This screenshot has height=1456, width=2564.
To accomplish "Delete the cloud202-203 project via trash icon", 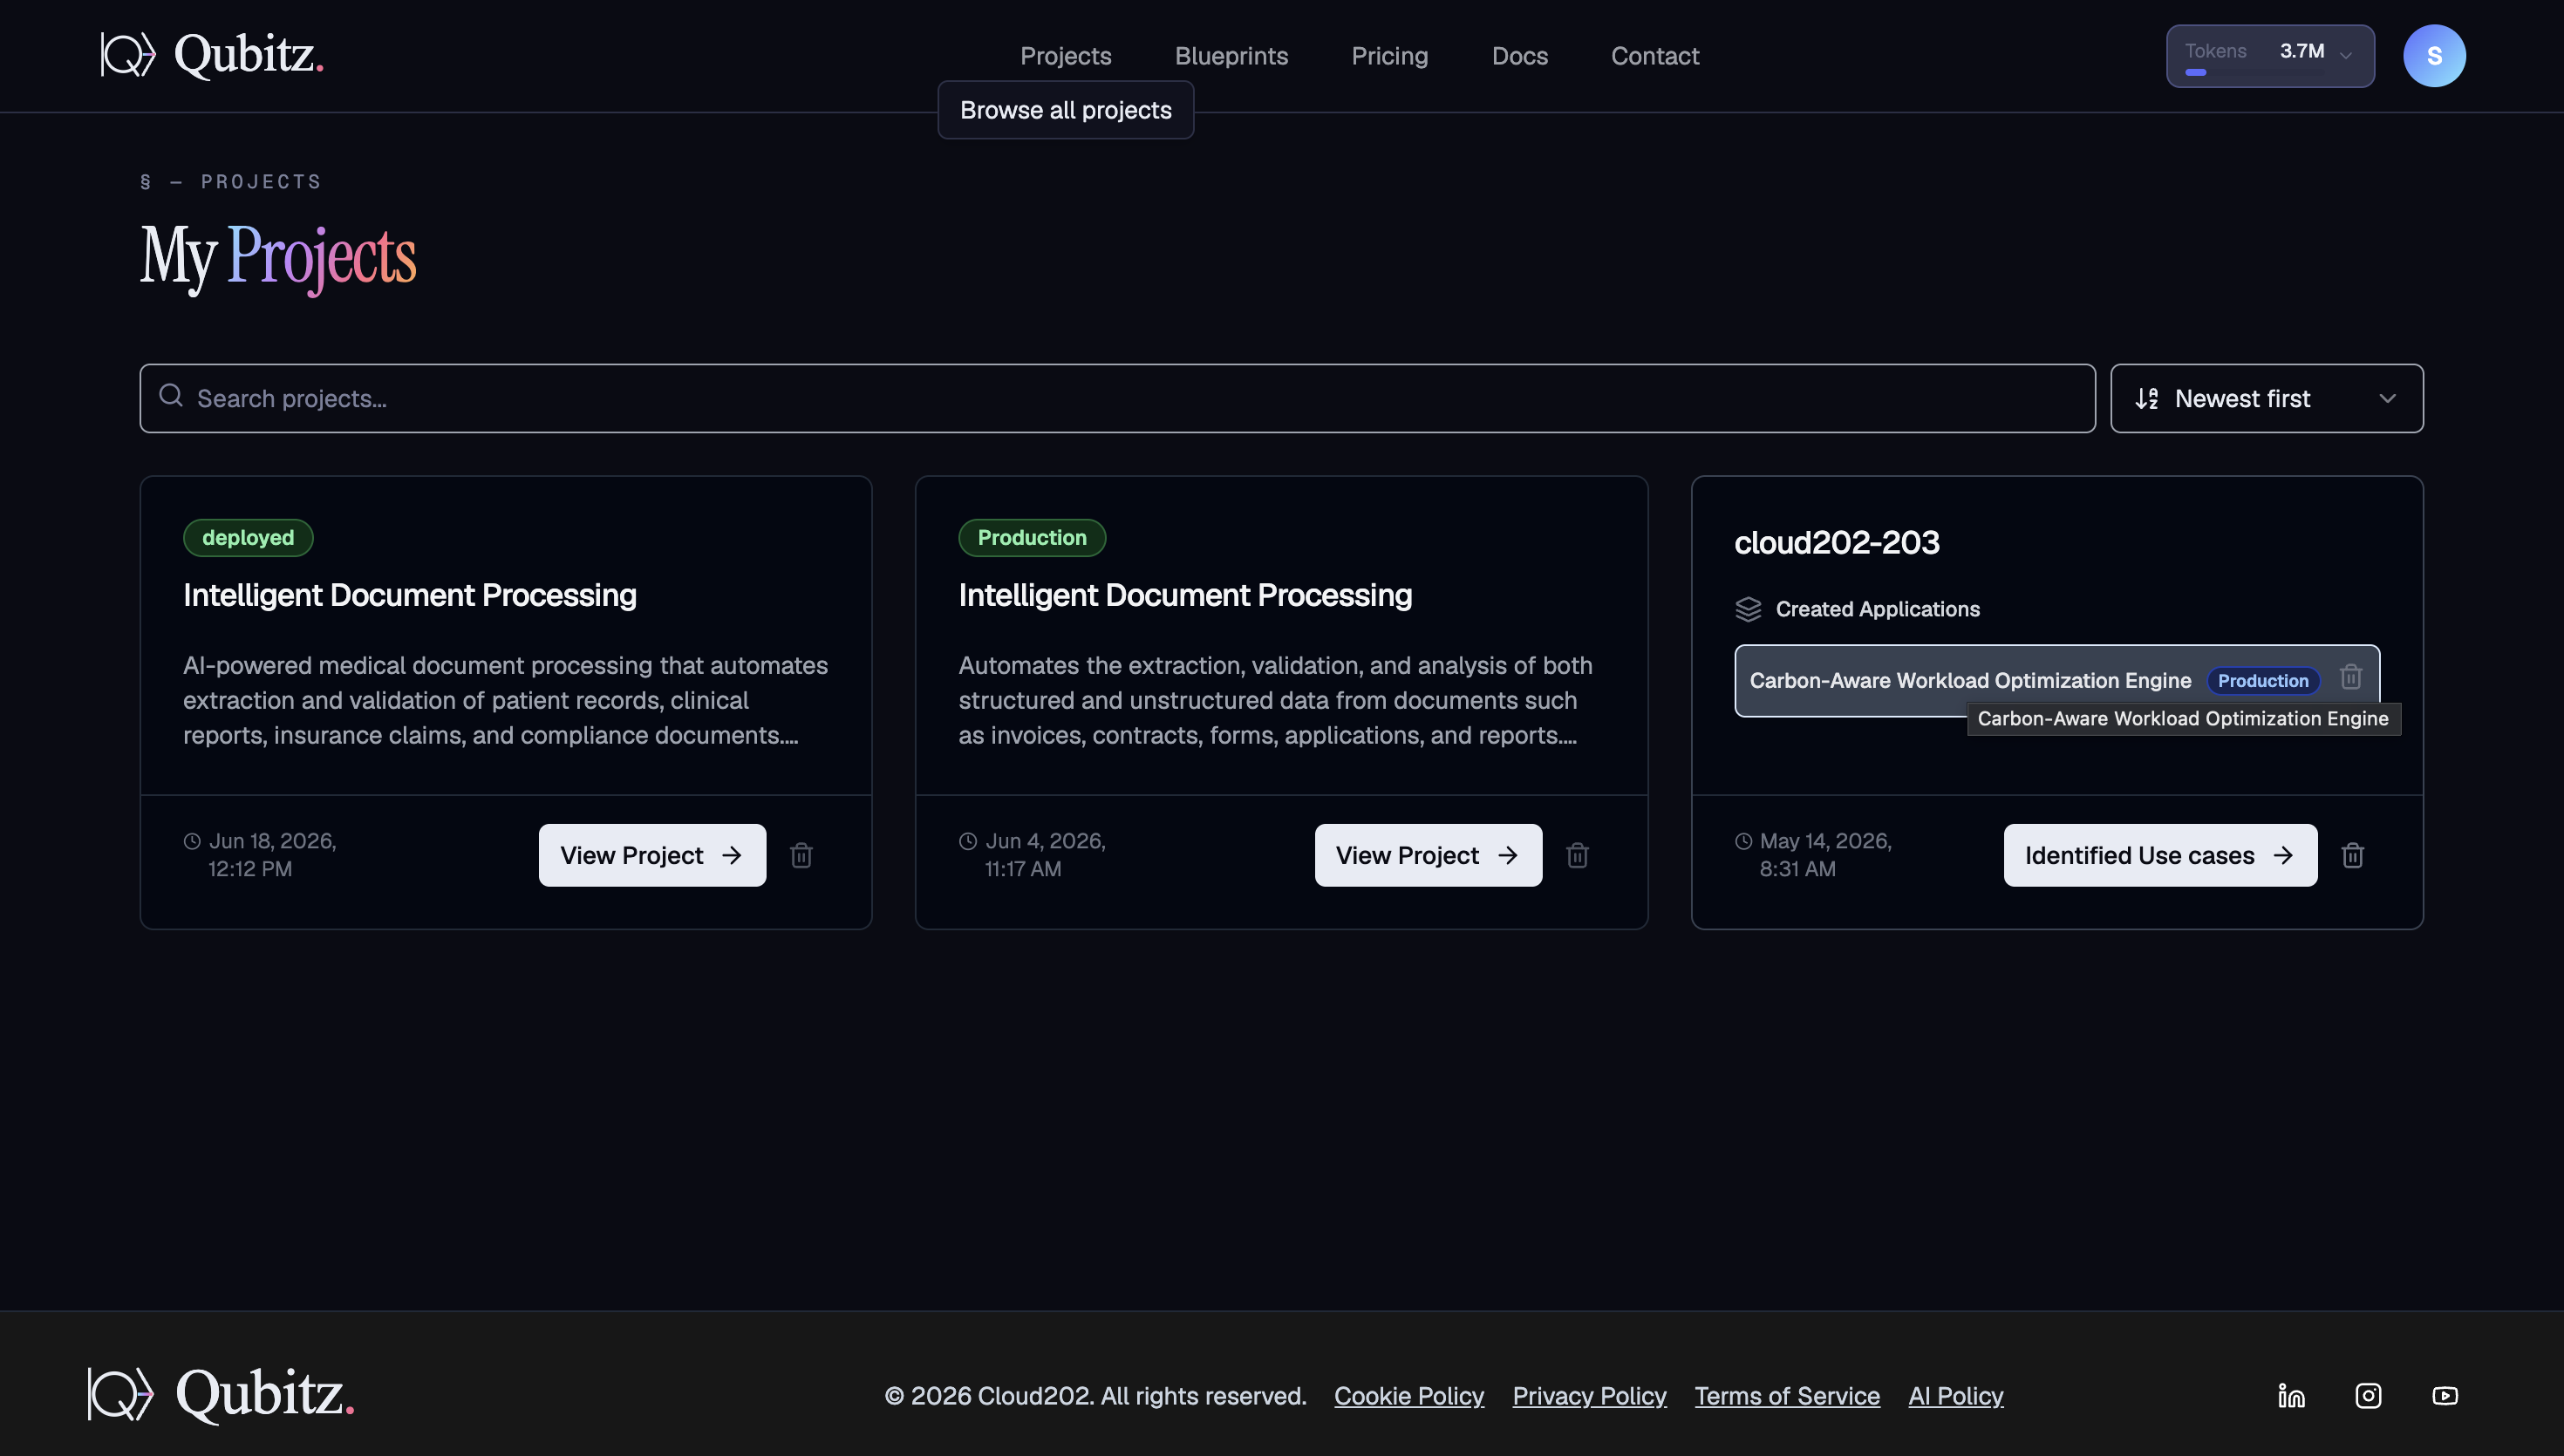I will pos(2352,855).
